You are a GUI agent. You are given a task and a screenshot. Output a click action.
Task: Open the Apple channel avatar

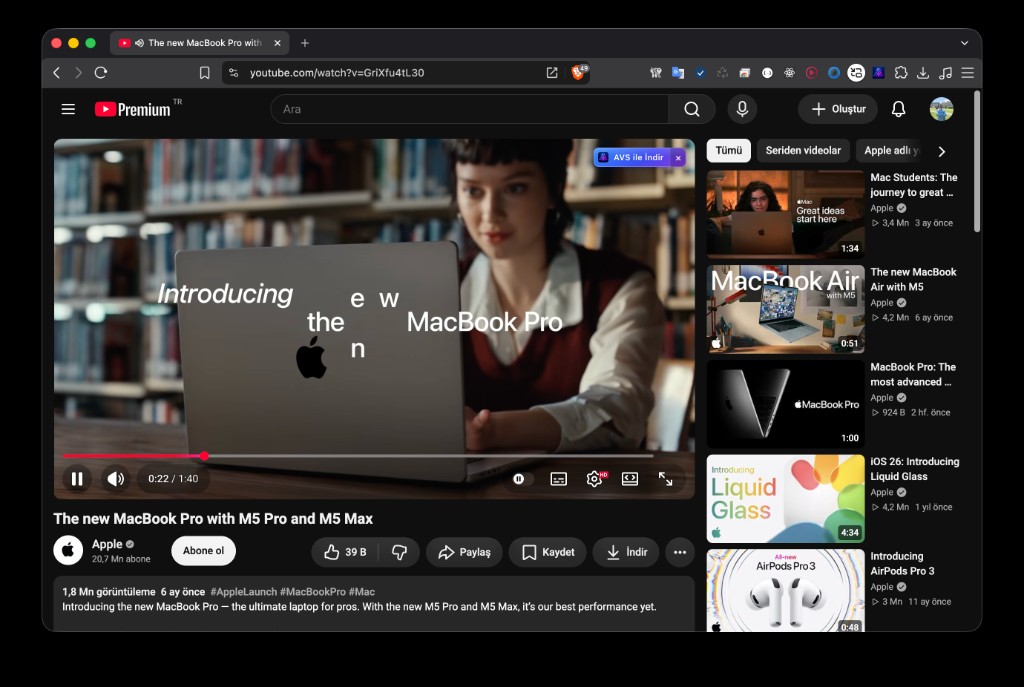click(x=68, y=550)
